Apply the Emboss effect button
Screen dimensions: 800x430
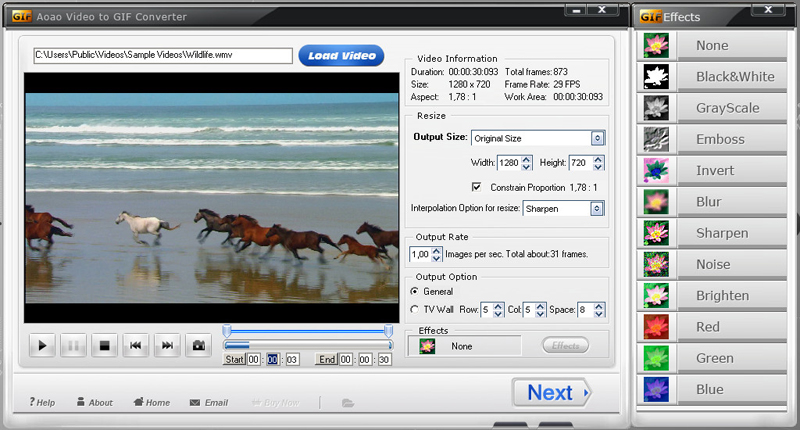[732, 139]
